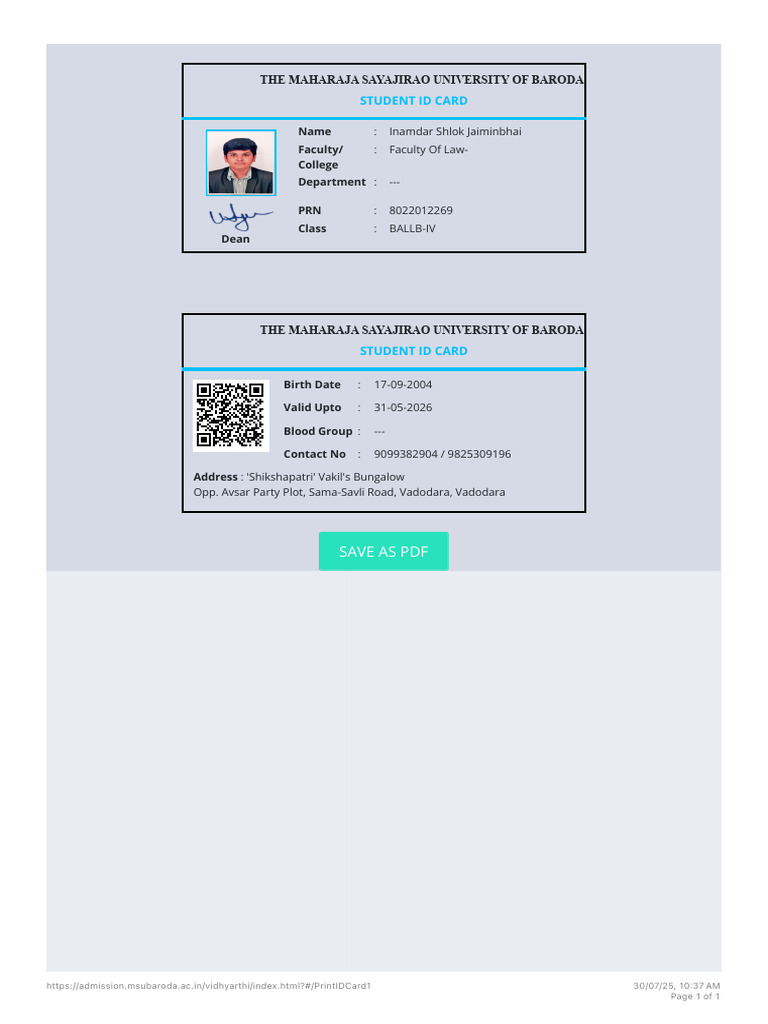Click the SAVE AS PDF button

click(383, 551)
